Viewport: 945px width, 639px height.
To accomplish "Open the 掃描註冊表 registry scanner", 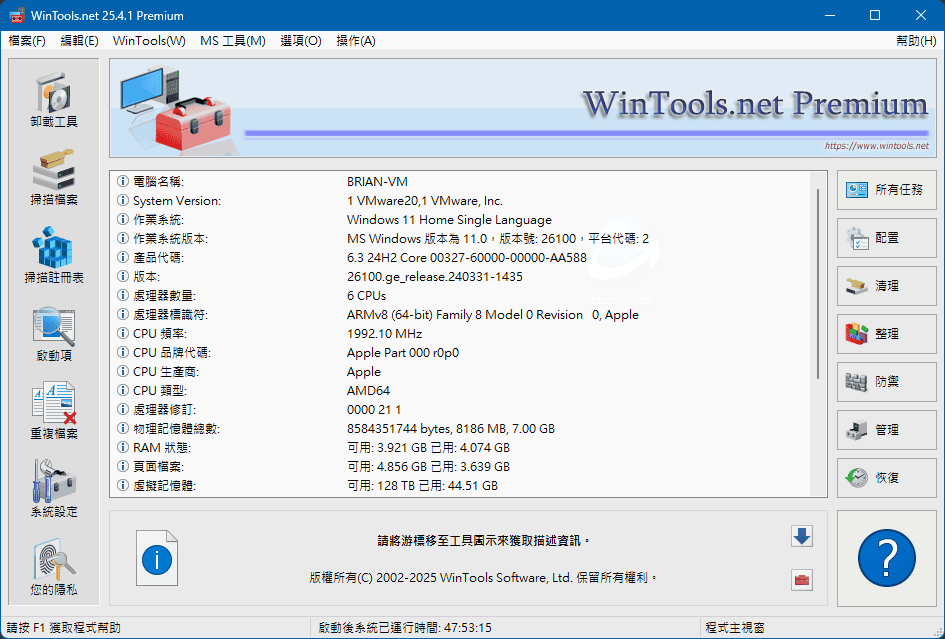I will tap(53, 256).
